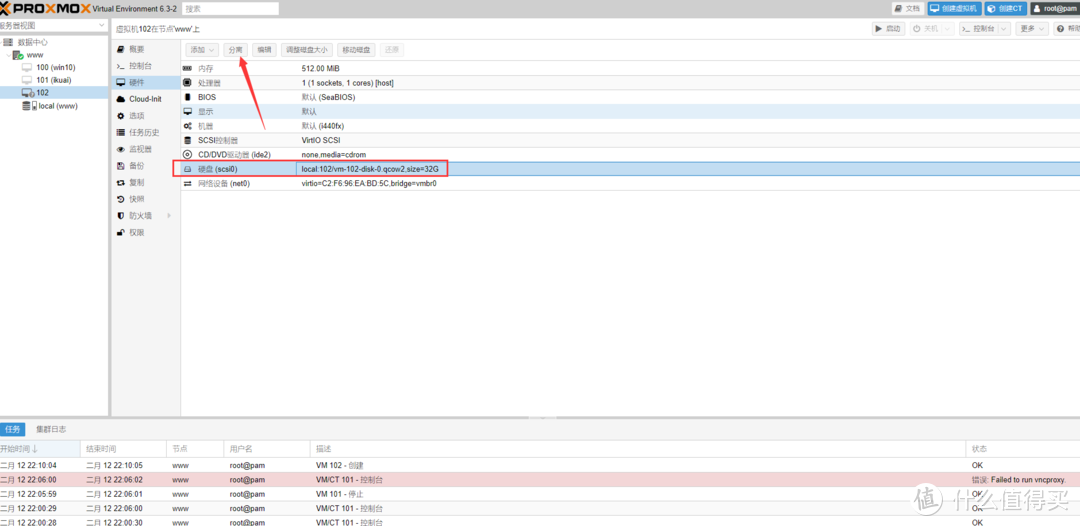Open 快照 (Snapshots) history icon
The height and width of the screenshot is (526, 1080).
click(121, 199)
